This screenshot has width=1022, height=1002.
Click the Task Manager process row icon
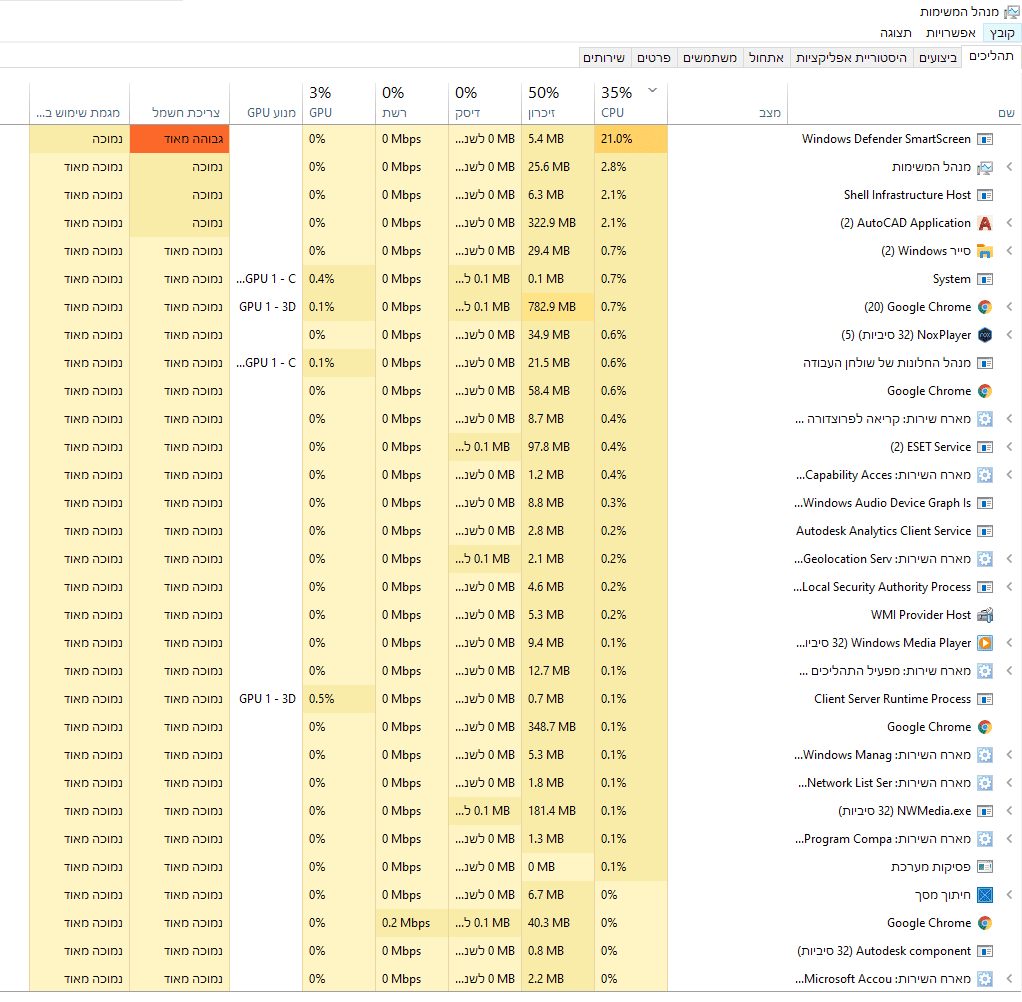985,167
